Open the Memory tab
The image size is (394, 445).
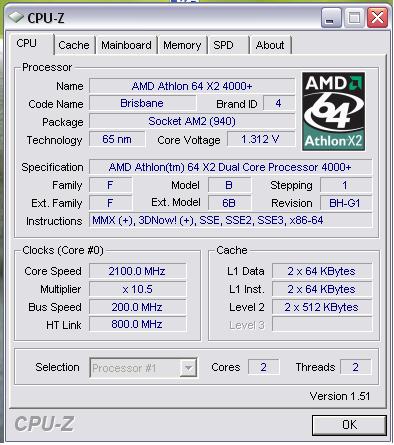(x=182, y=45)
